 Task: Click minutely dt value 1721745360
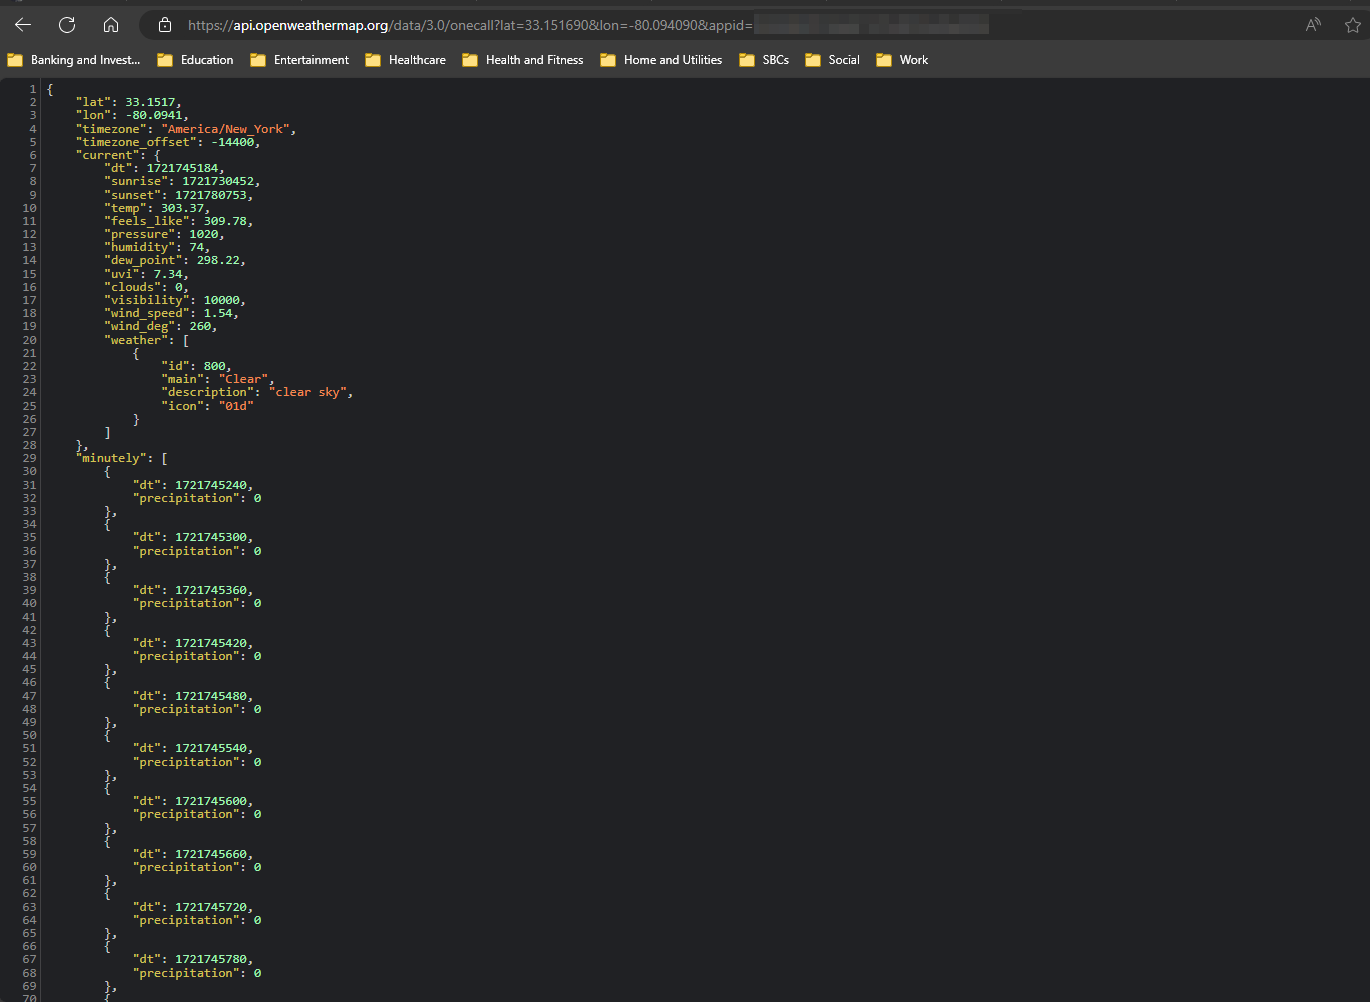[211, 590]
